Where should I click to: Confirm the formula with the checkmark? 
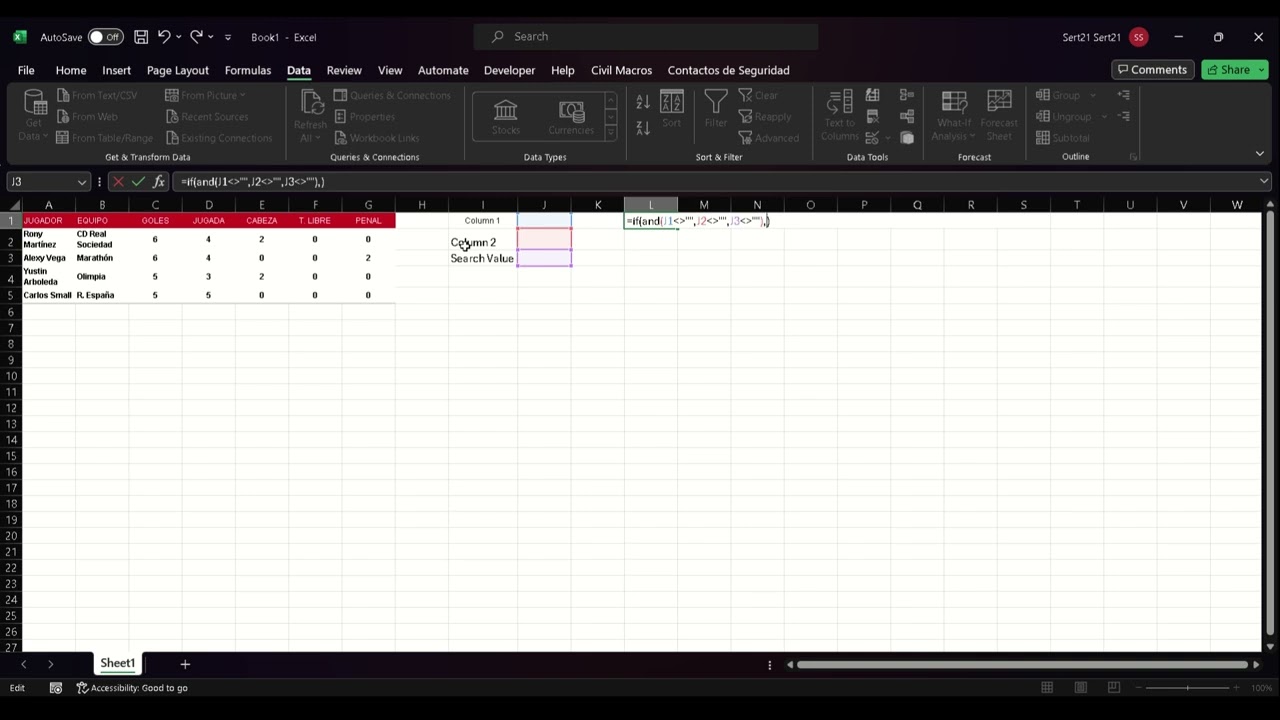pos(138,181)
